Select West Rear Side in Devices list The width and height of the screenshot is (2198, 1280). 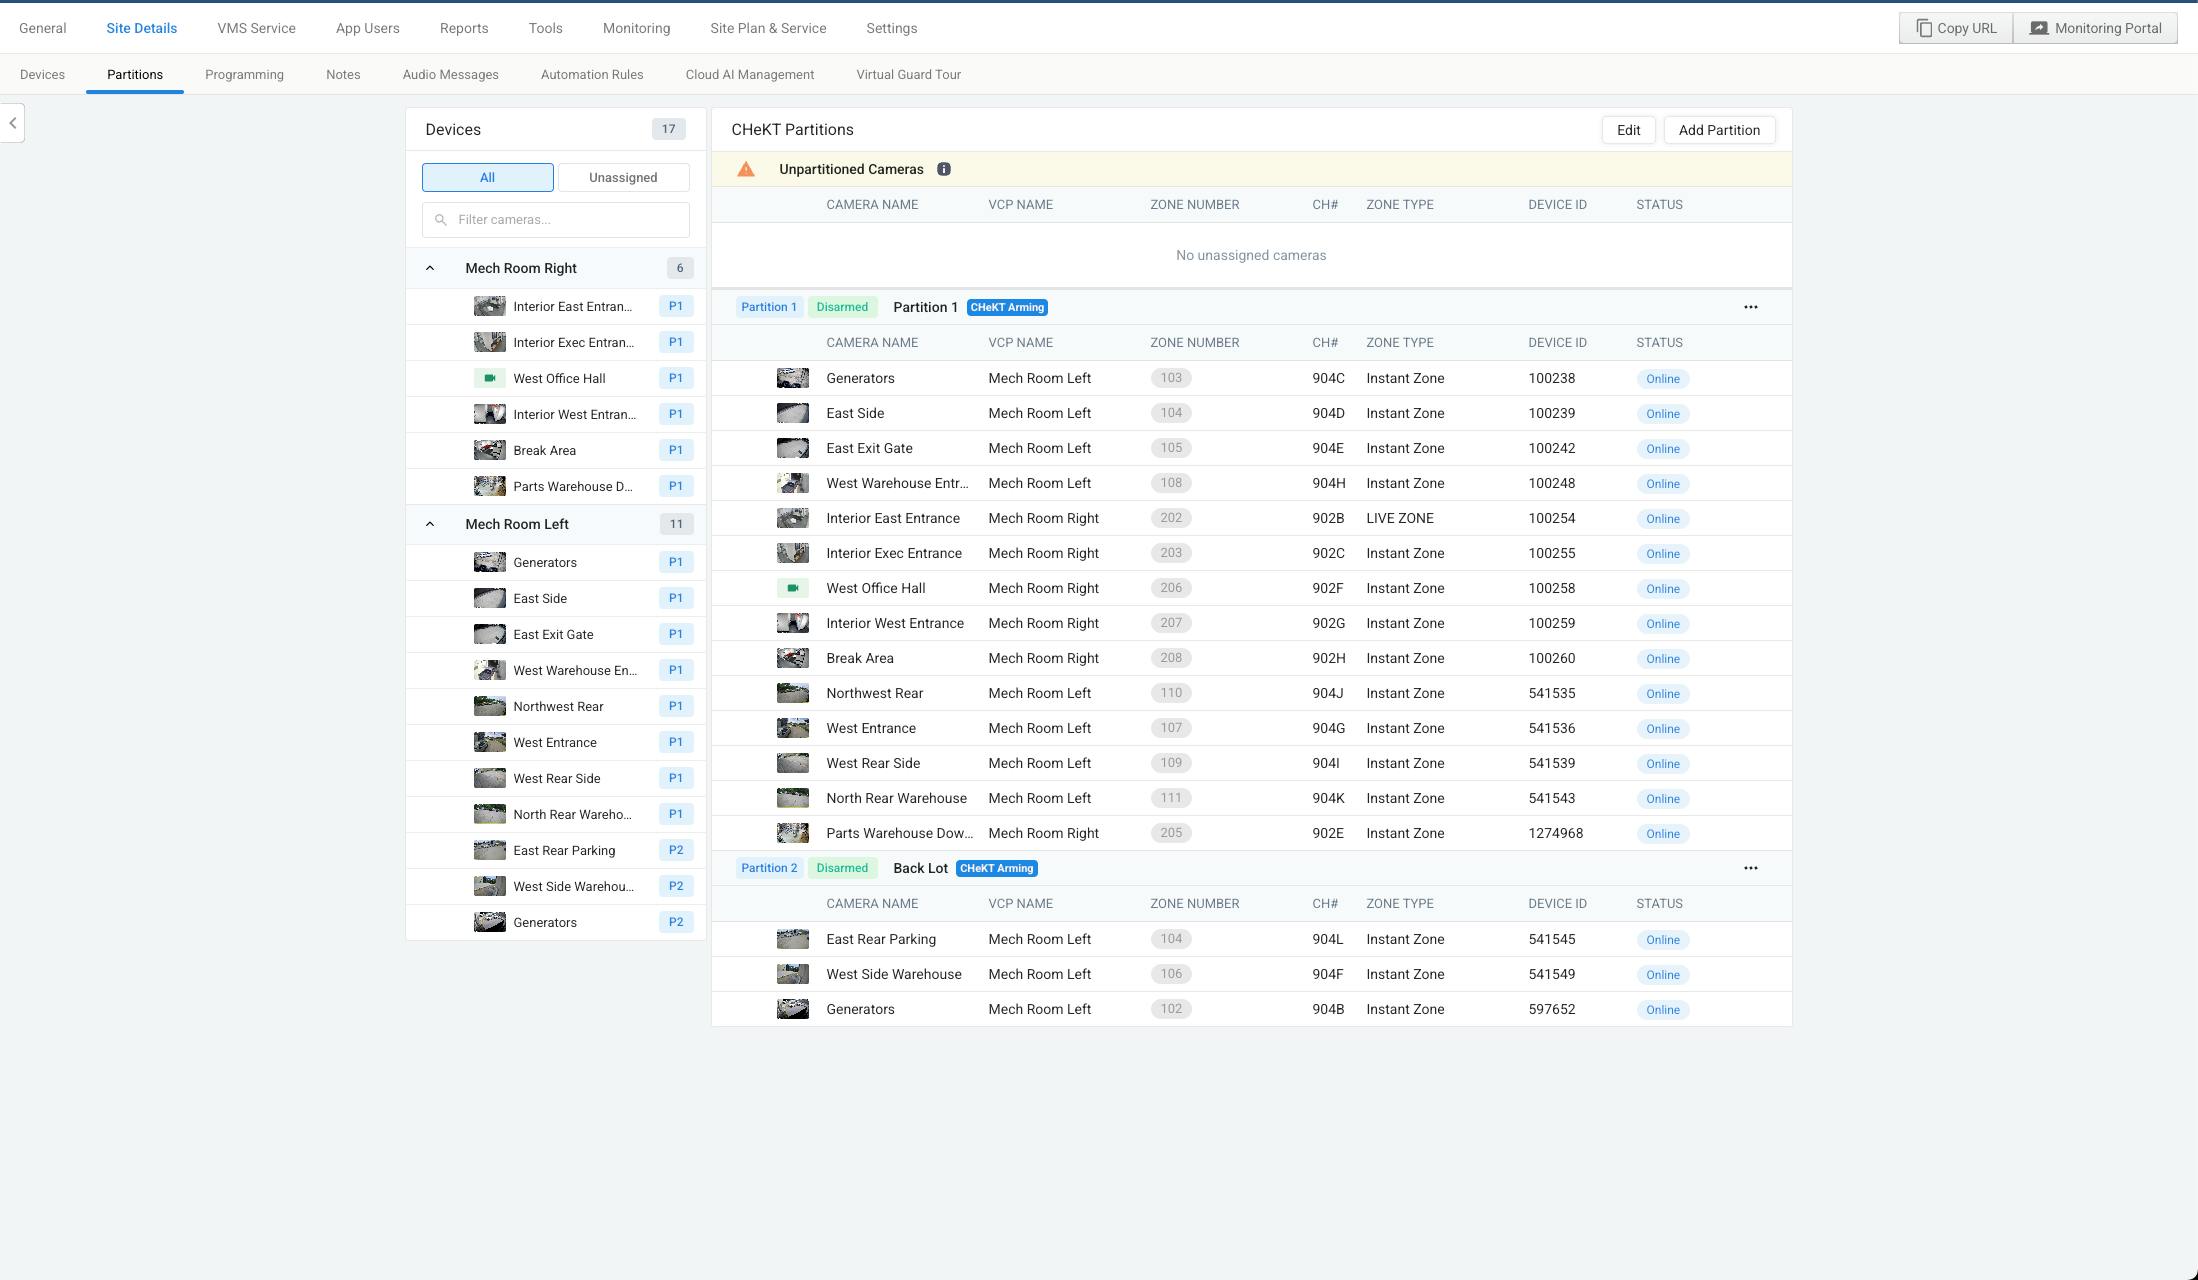(x=555, y=778)
